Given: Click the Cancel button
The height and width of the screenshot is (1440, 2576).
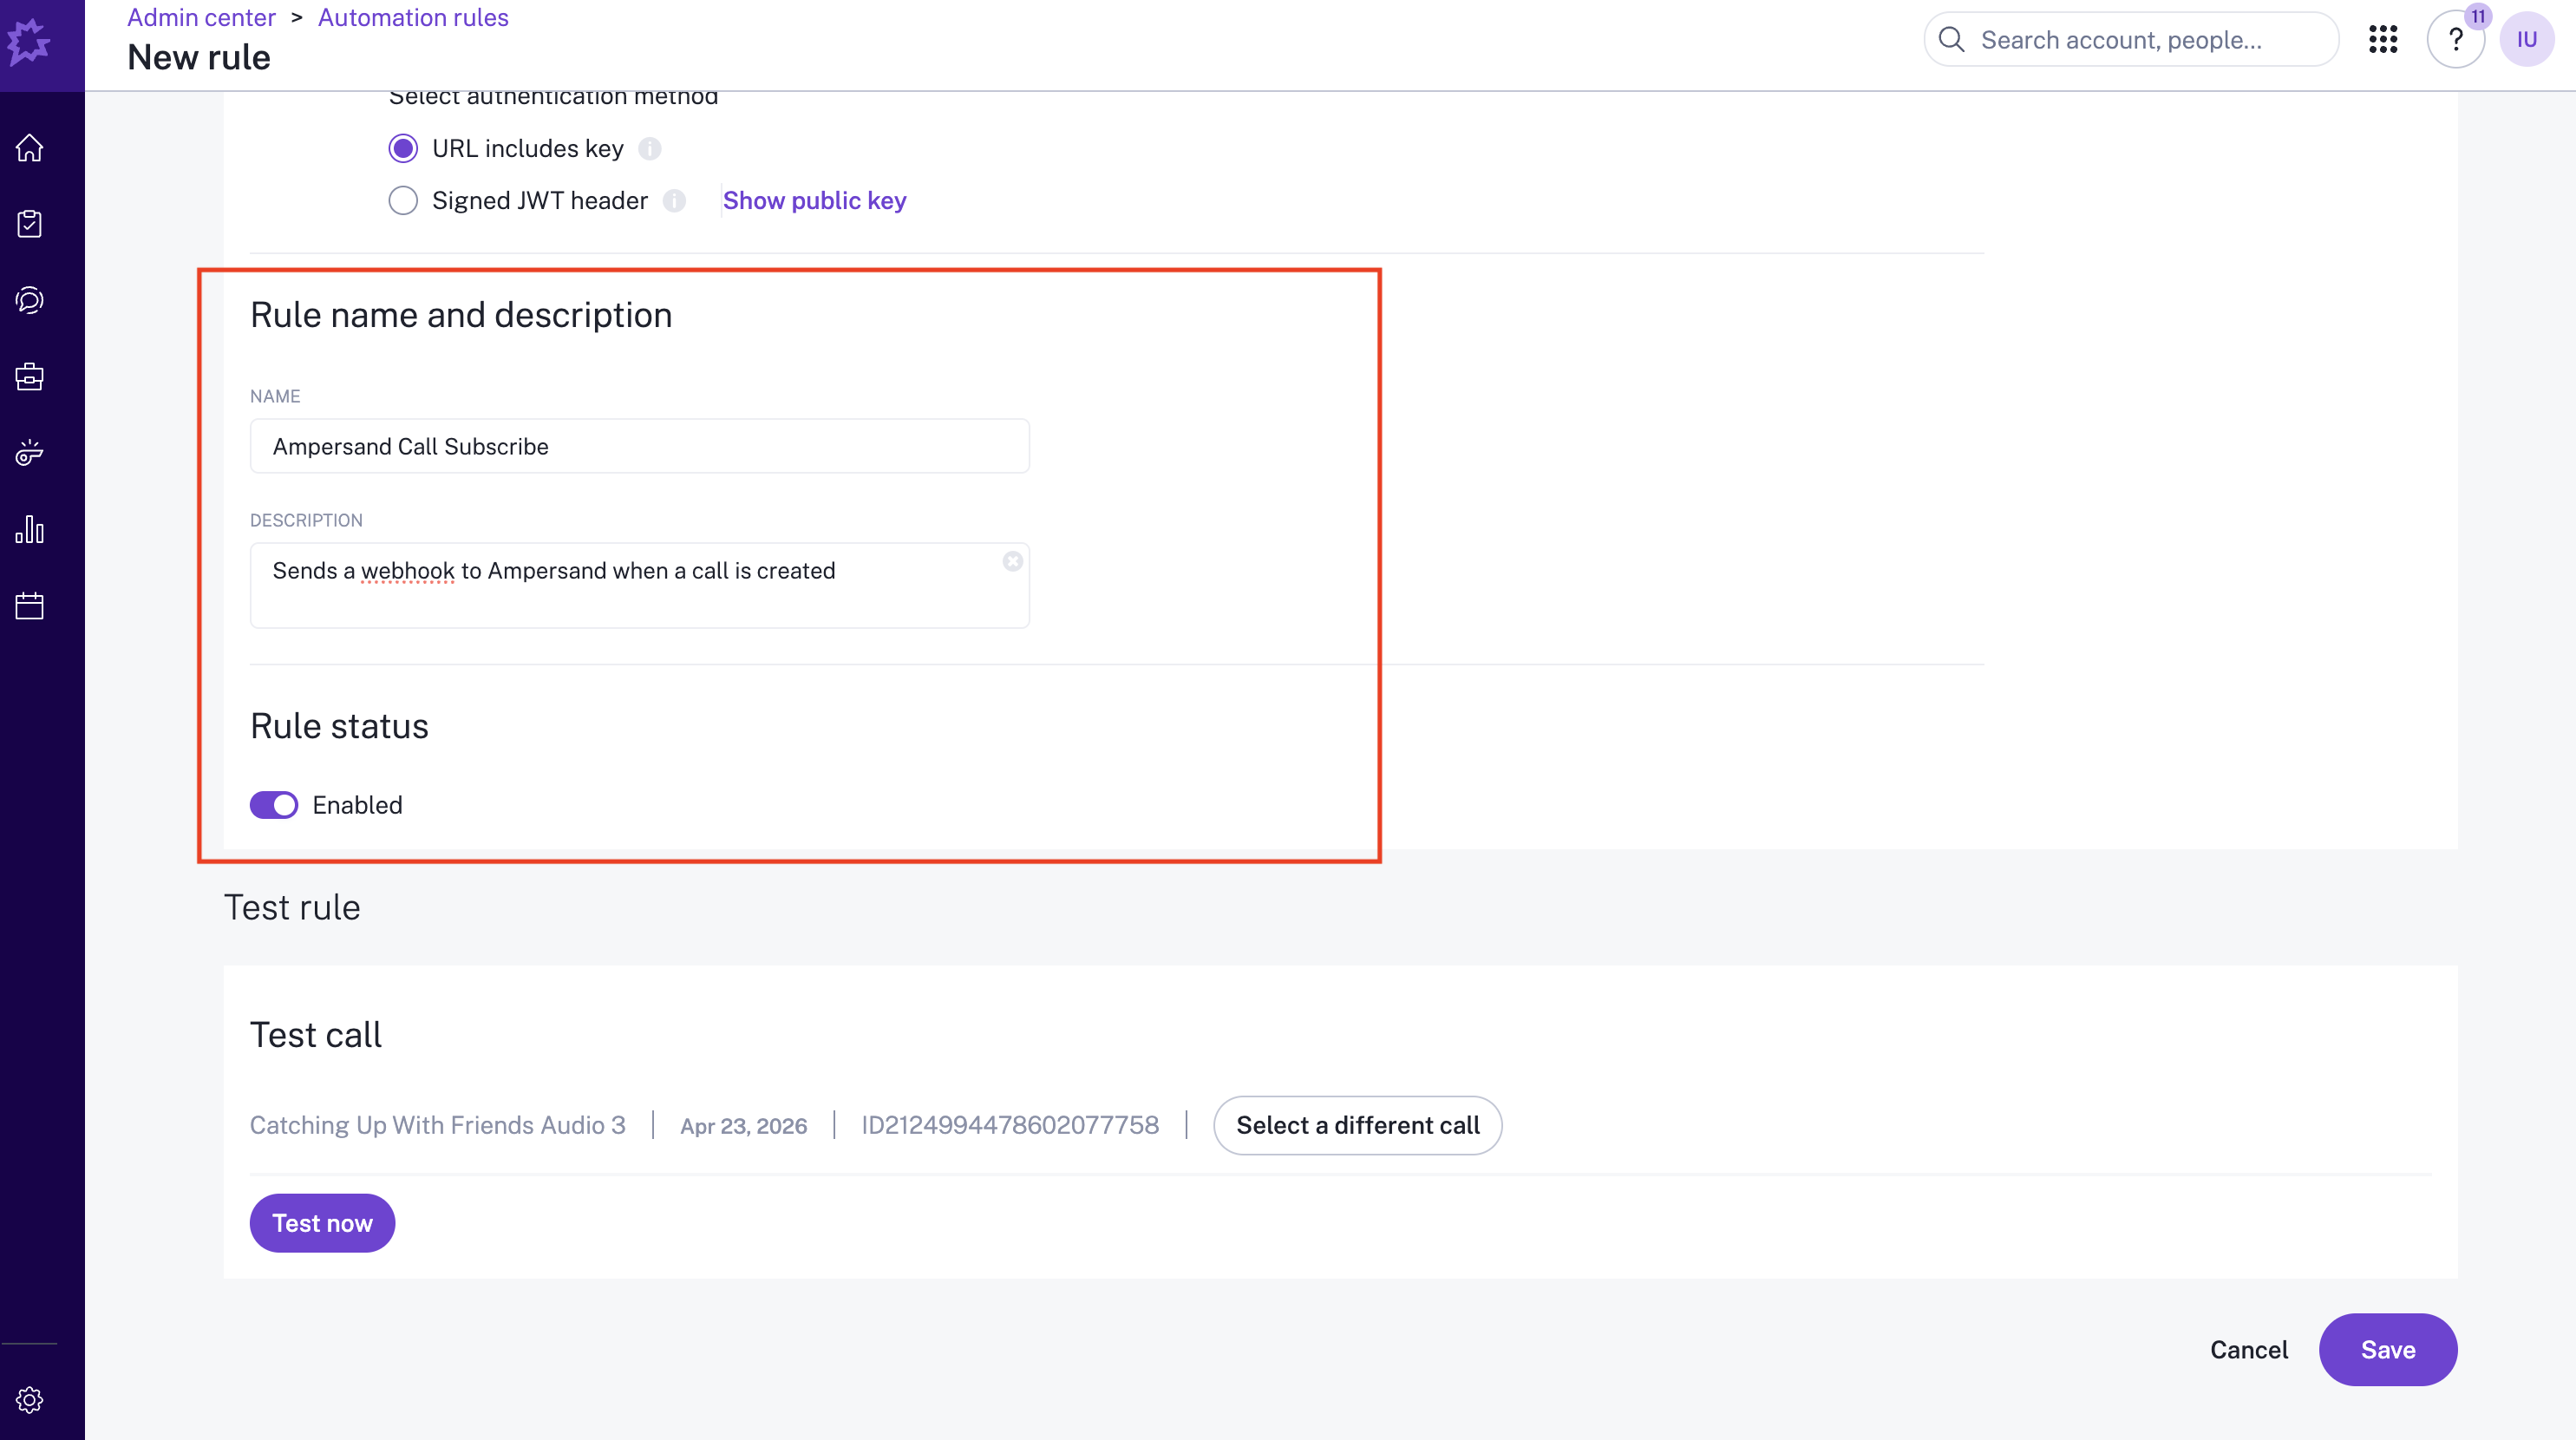Looking at the screenshot, I should (x=2248, y=1350).
